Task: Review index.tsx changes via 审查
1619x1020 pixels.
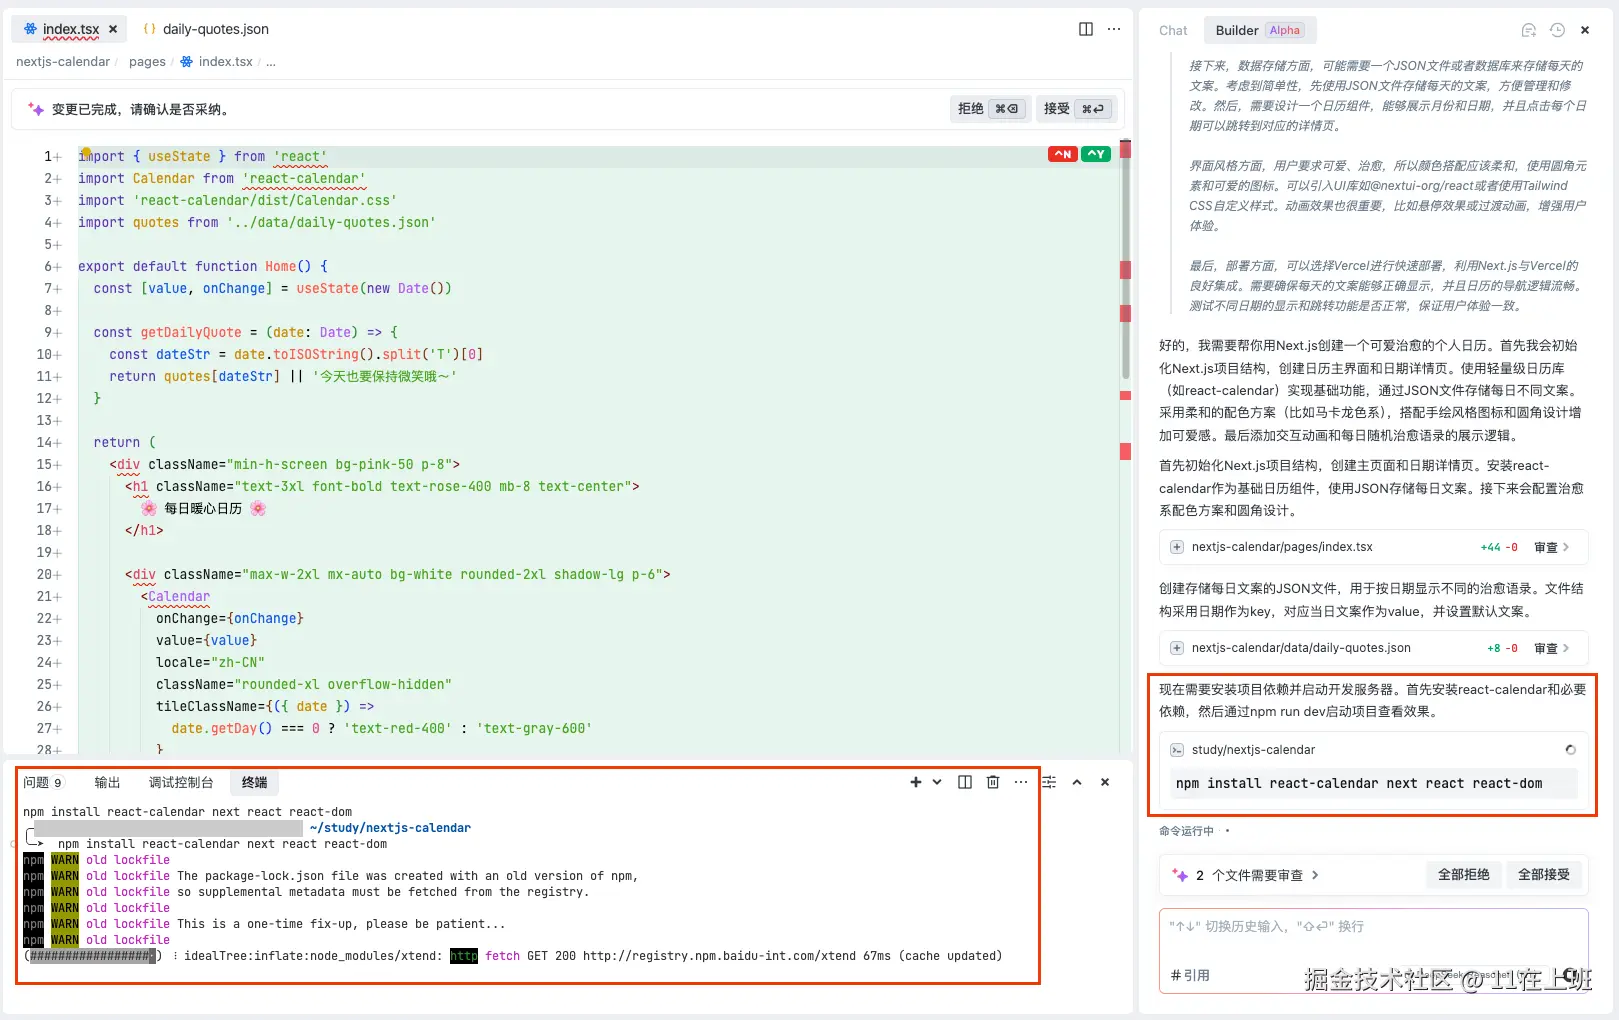Action: [x=1552, y=547]
